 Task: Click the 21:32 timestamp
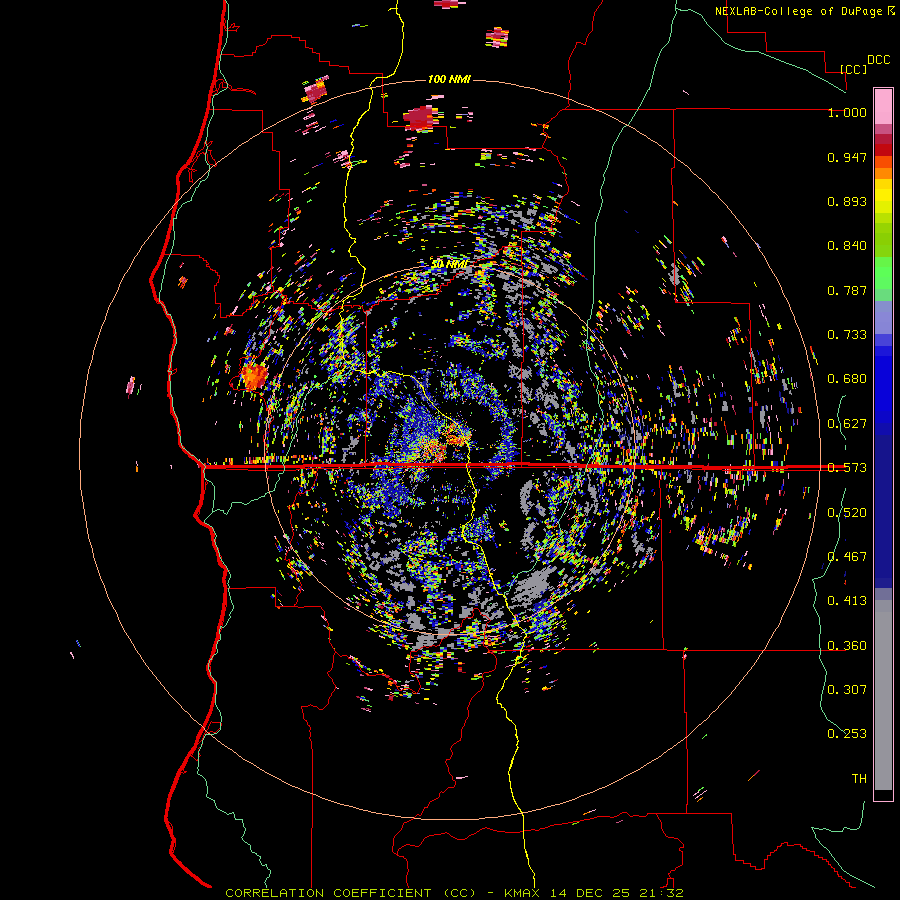click(661, 893)
